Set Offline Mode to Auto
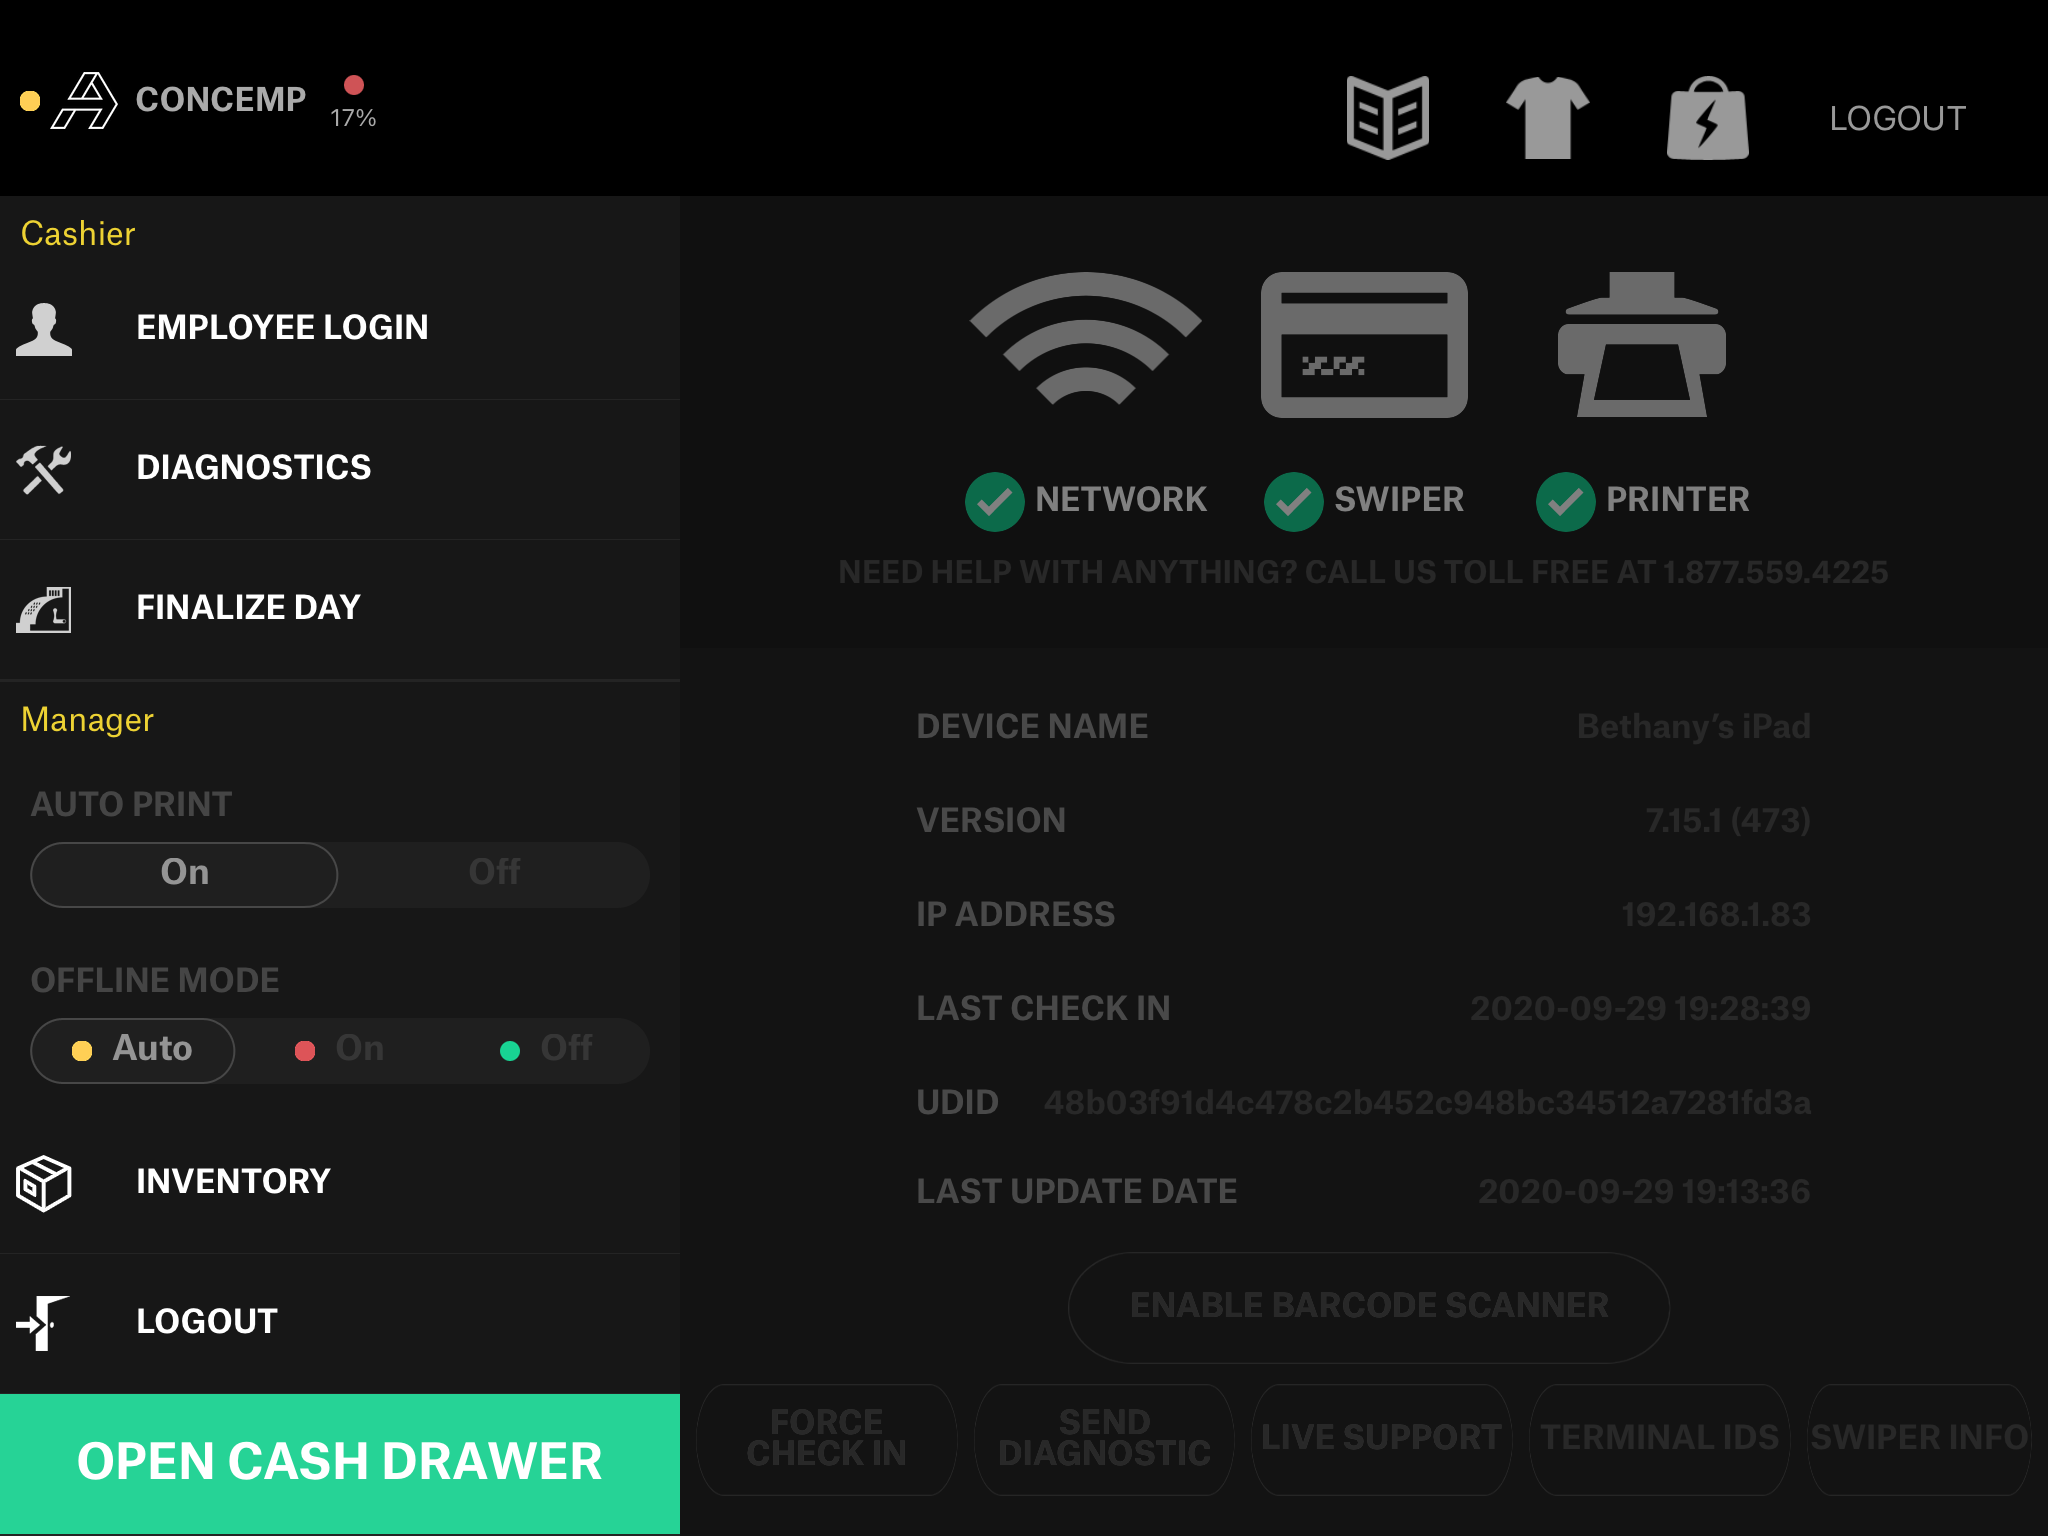 tap(133, 1049)
